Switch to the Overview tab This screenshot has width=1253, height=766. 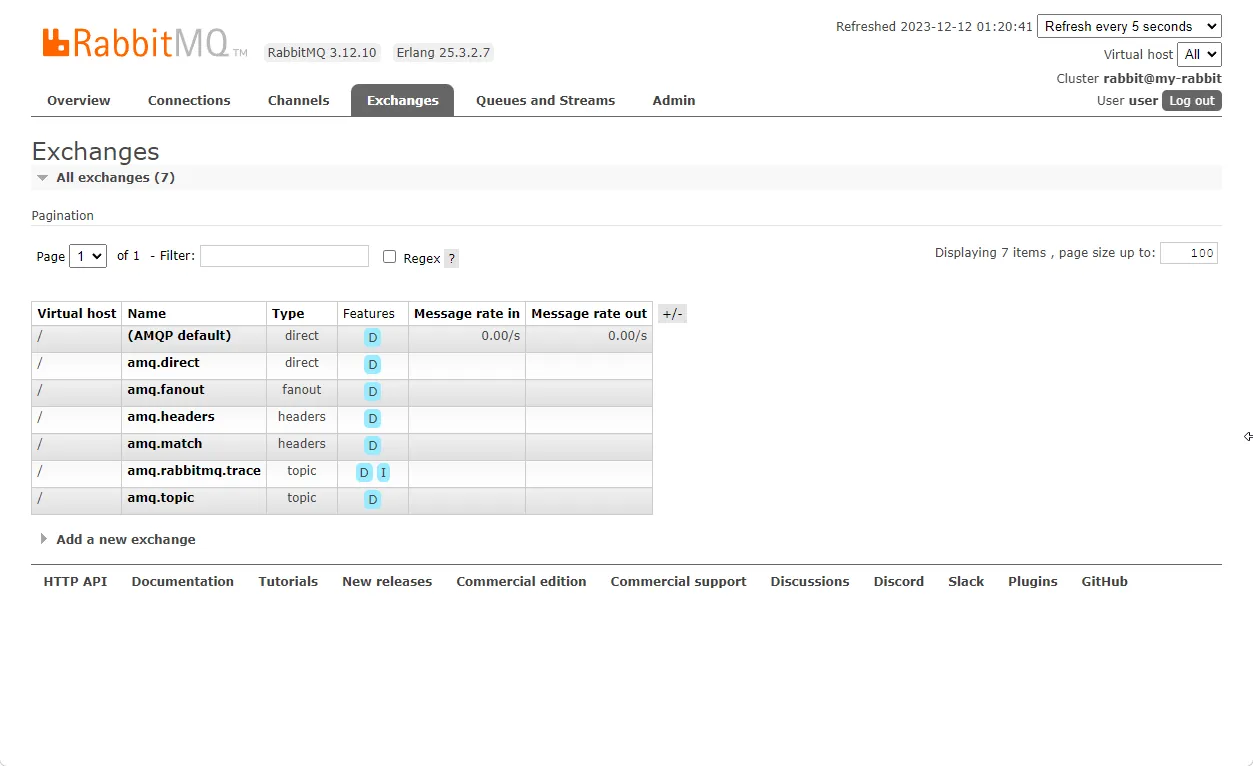[x=78, y=100]
